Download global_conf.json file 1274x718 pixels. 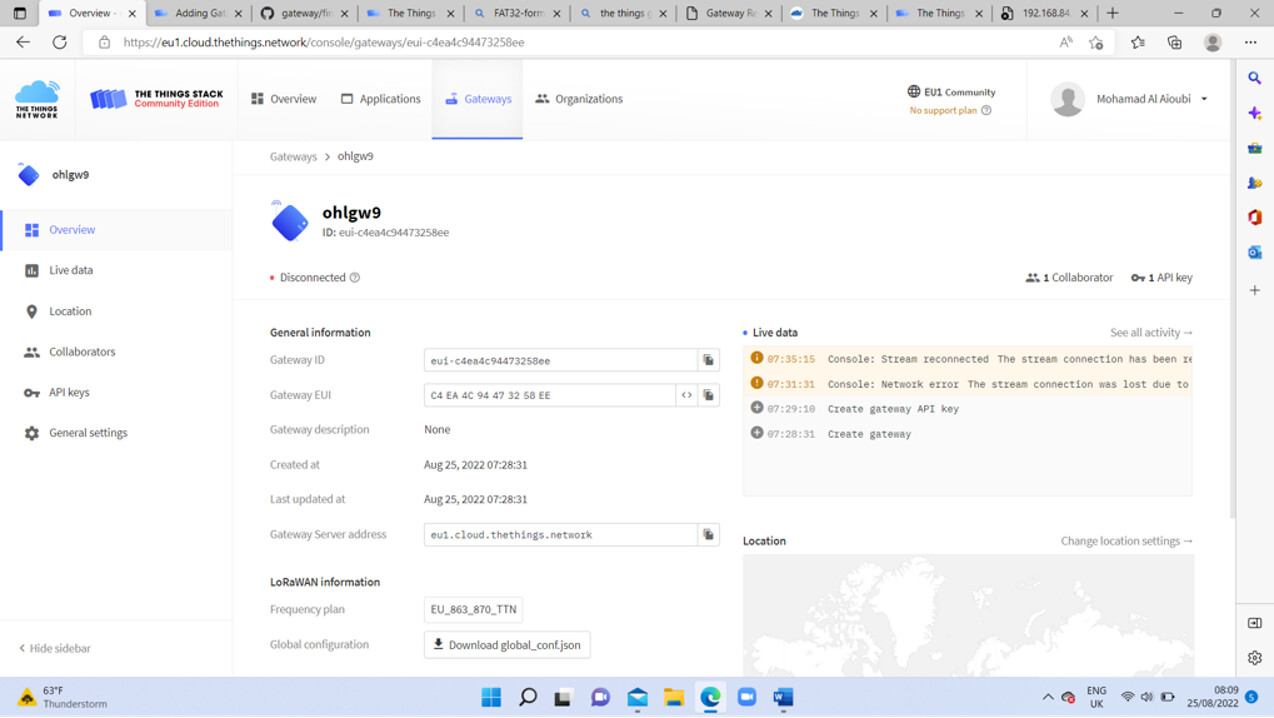click(507, 645)
